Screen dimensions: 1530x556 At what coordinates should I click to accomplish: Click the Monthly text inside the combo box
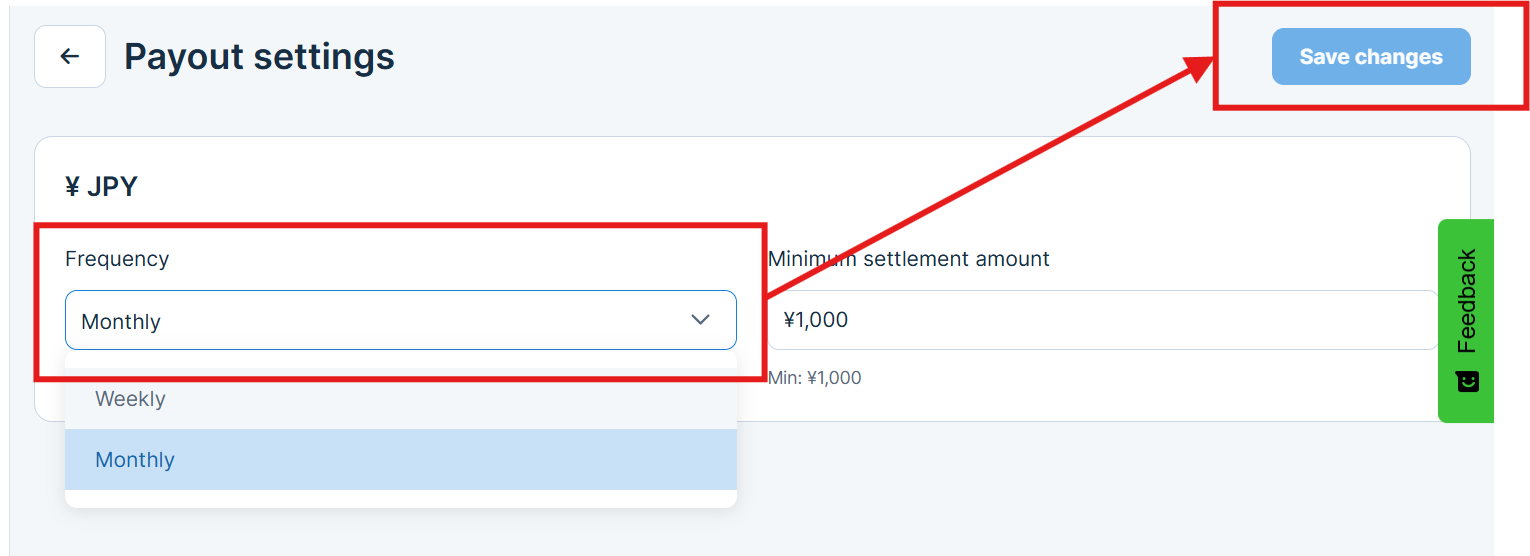[x=121, y=322]
